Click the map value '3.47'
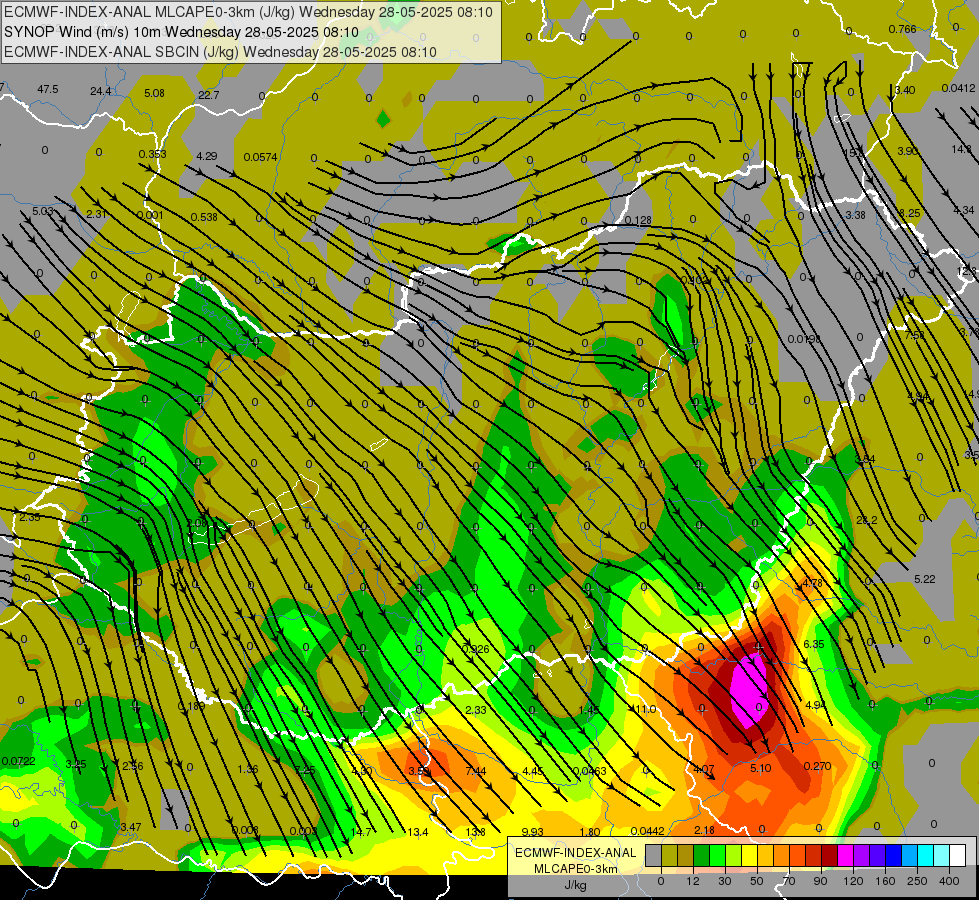 point(130,827)
